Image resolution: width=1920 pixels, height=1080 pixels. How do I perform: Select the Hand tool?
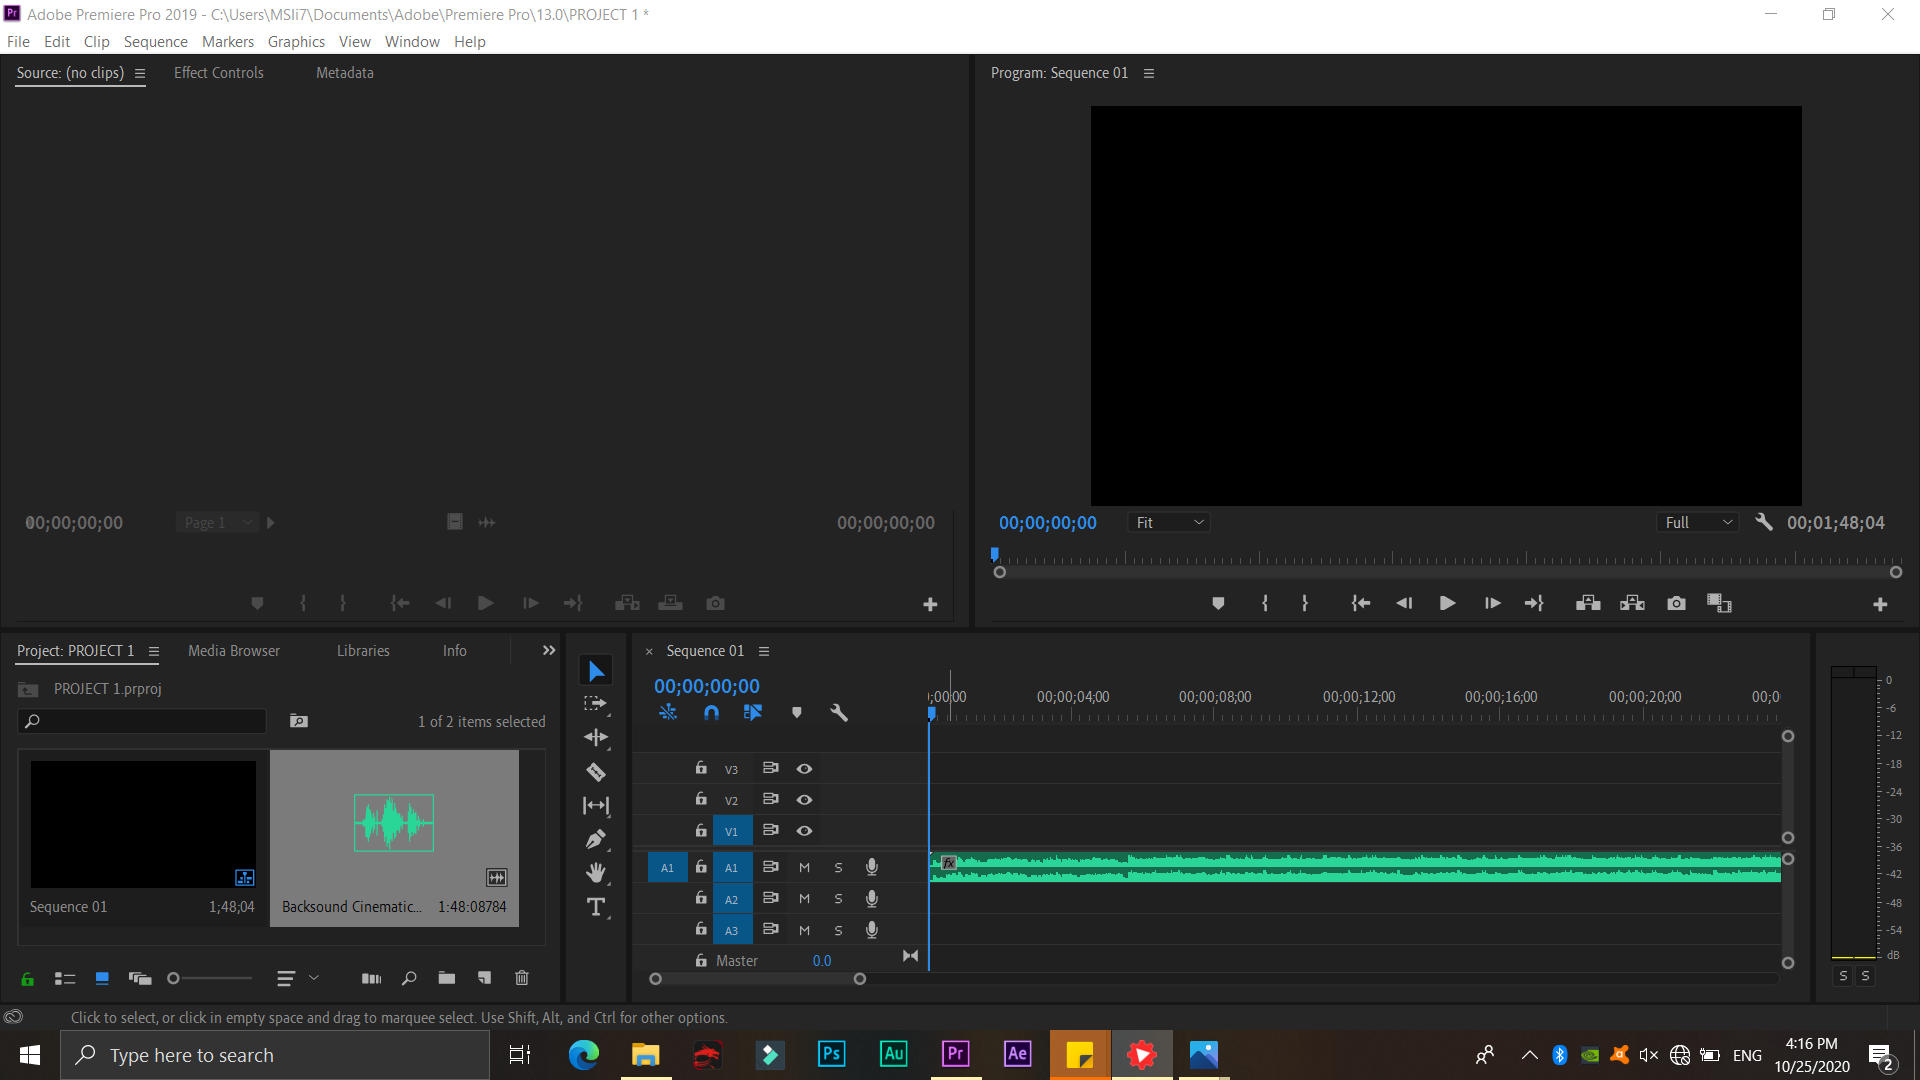596,873
